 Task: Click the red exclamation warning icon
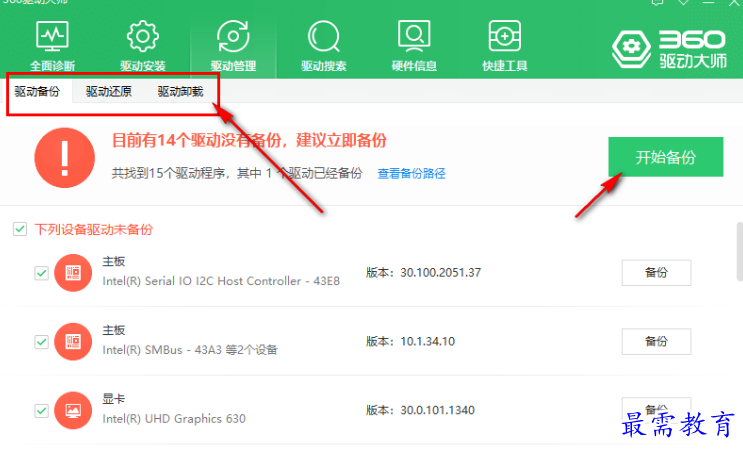[64, 157]
